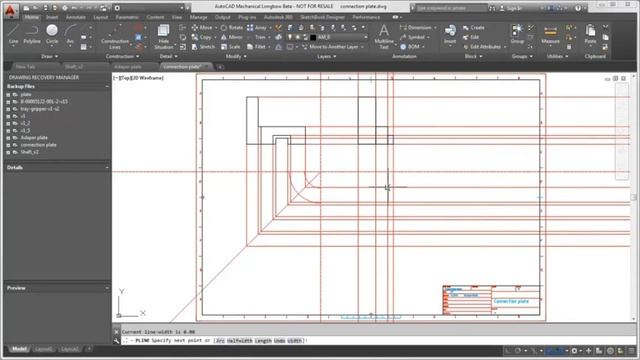The height and width of the screenshot is (360, 640).
Task: Expand the connection plate backup node
Action: 8,145
